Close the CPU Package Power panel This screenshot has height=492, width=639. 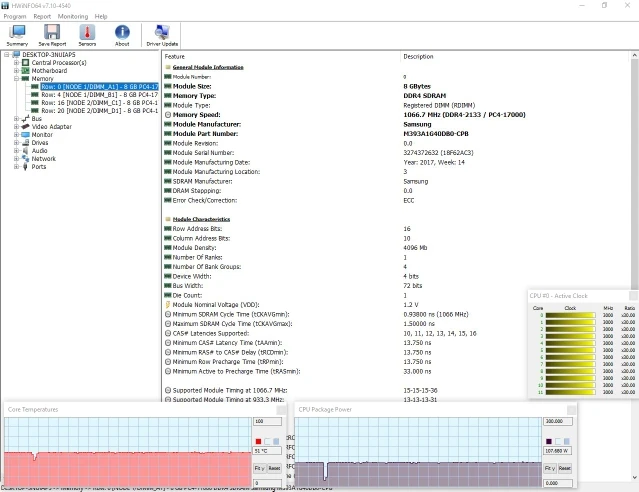click(x=571, y=410)
